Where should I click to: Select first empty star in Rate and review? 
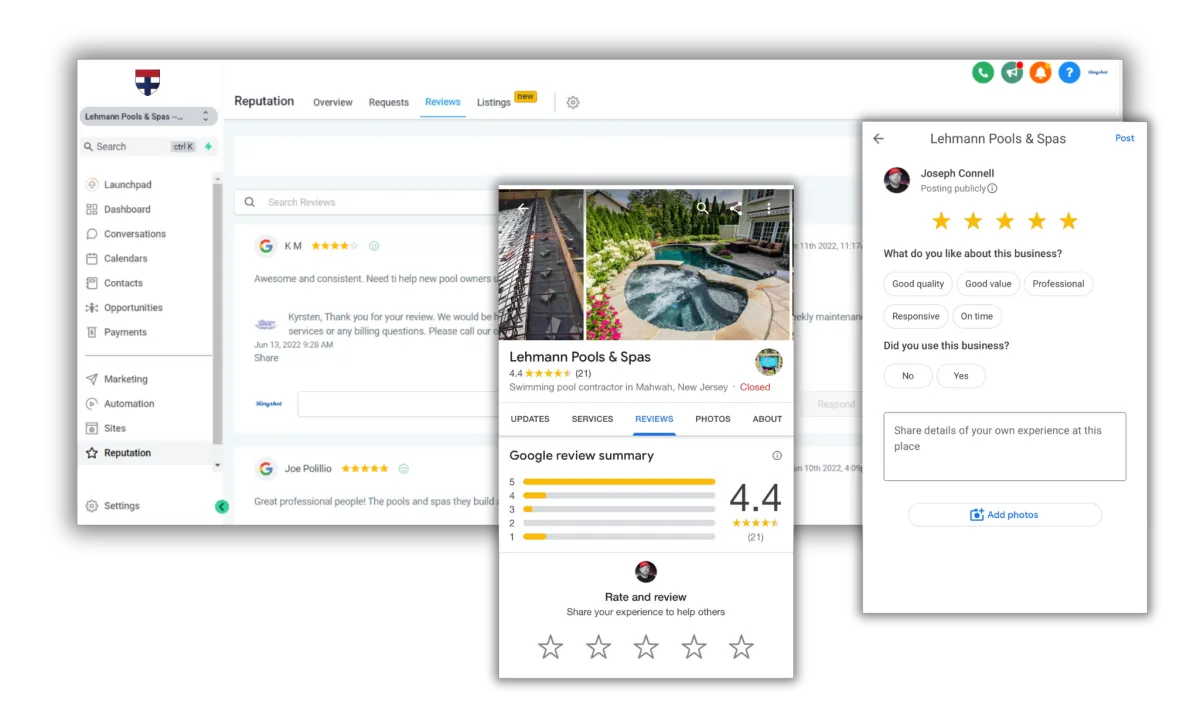tap(550, 647)
